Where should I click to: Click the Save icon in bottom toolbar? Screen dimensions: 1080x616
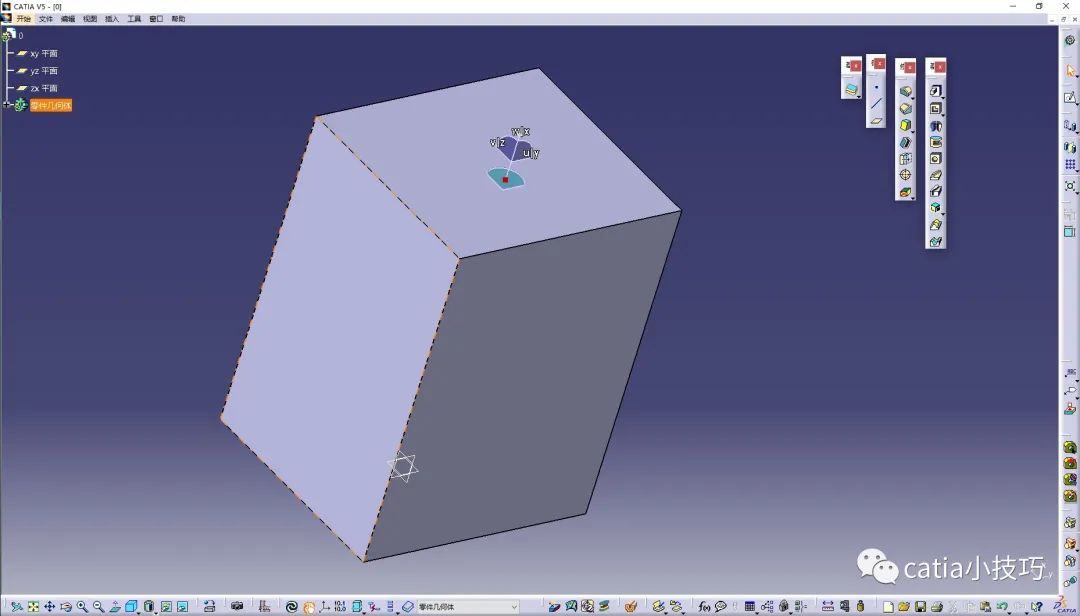pyautogui.click(x=920, y=606)
